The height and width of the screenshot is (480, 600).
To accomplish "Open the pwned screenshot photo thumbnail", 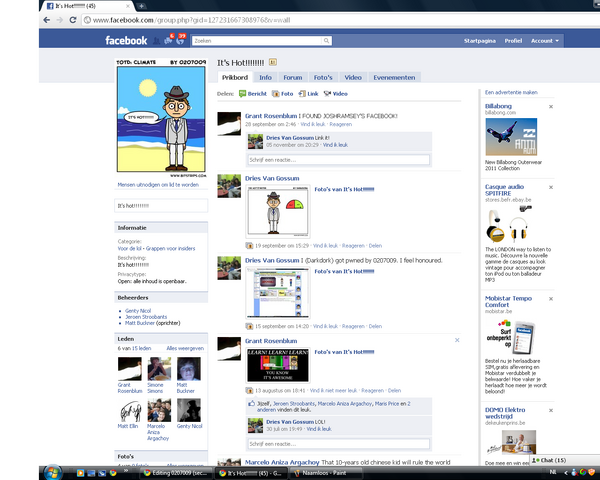I will tap(278, 293).
